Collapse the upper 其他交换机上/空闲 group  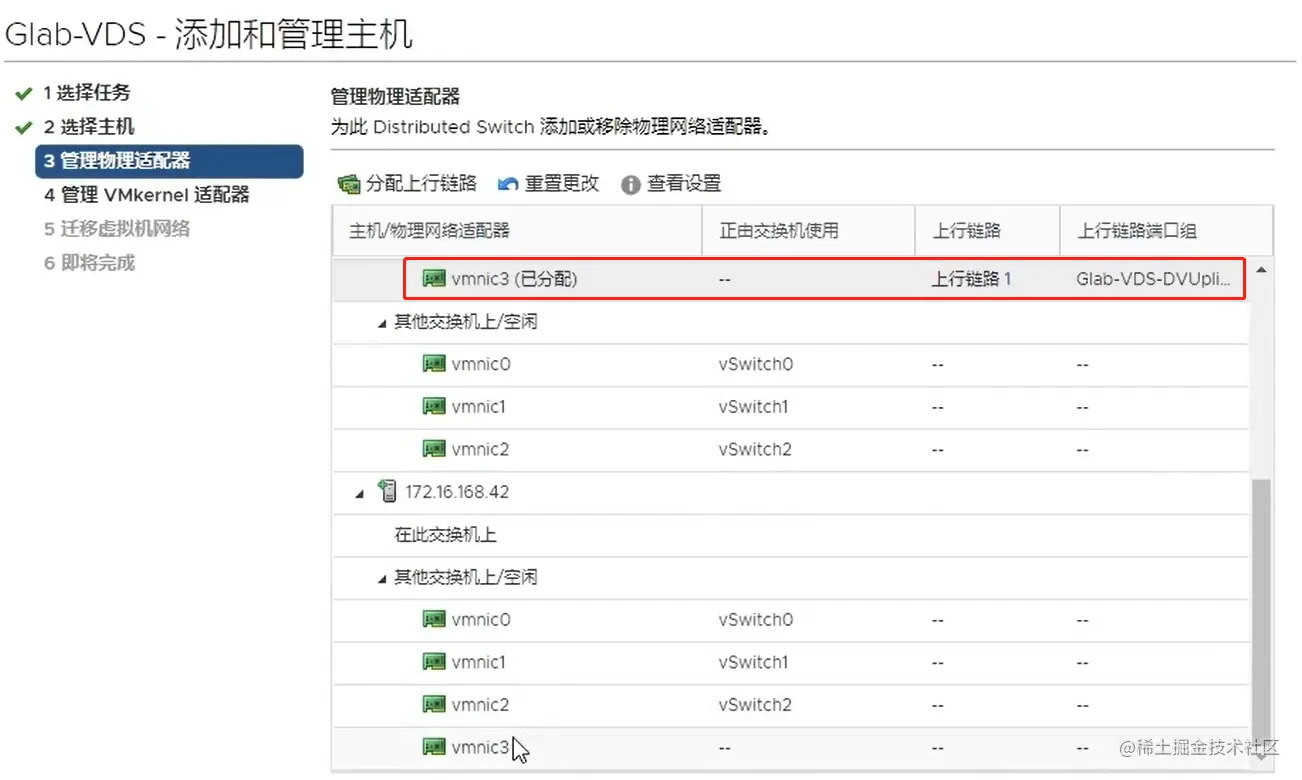tap(382, 323)
